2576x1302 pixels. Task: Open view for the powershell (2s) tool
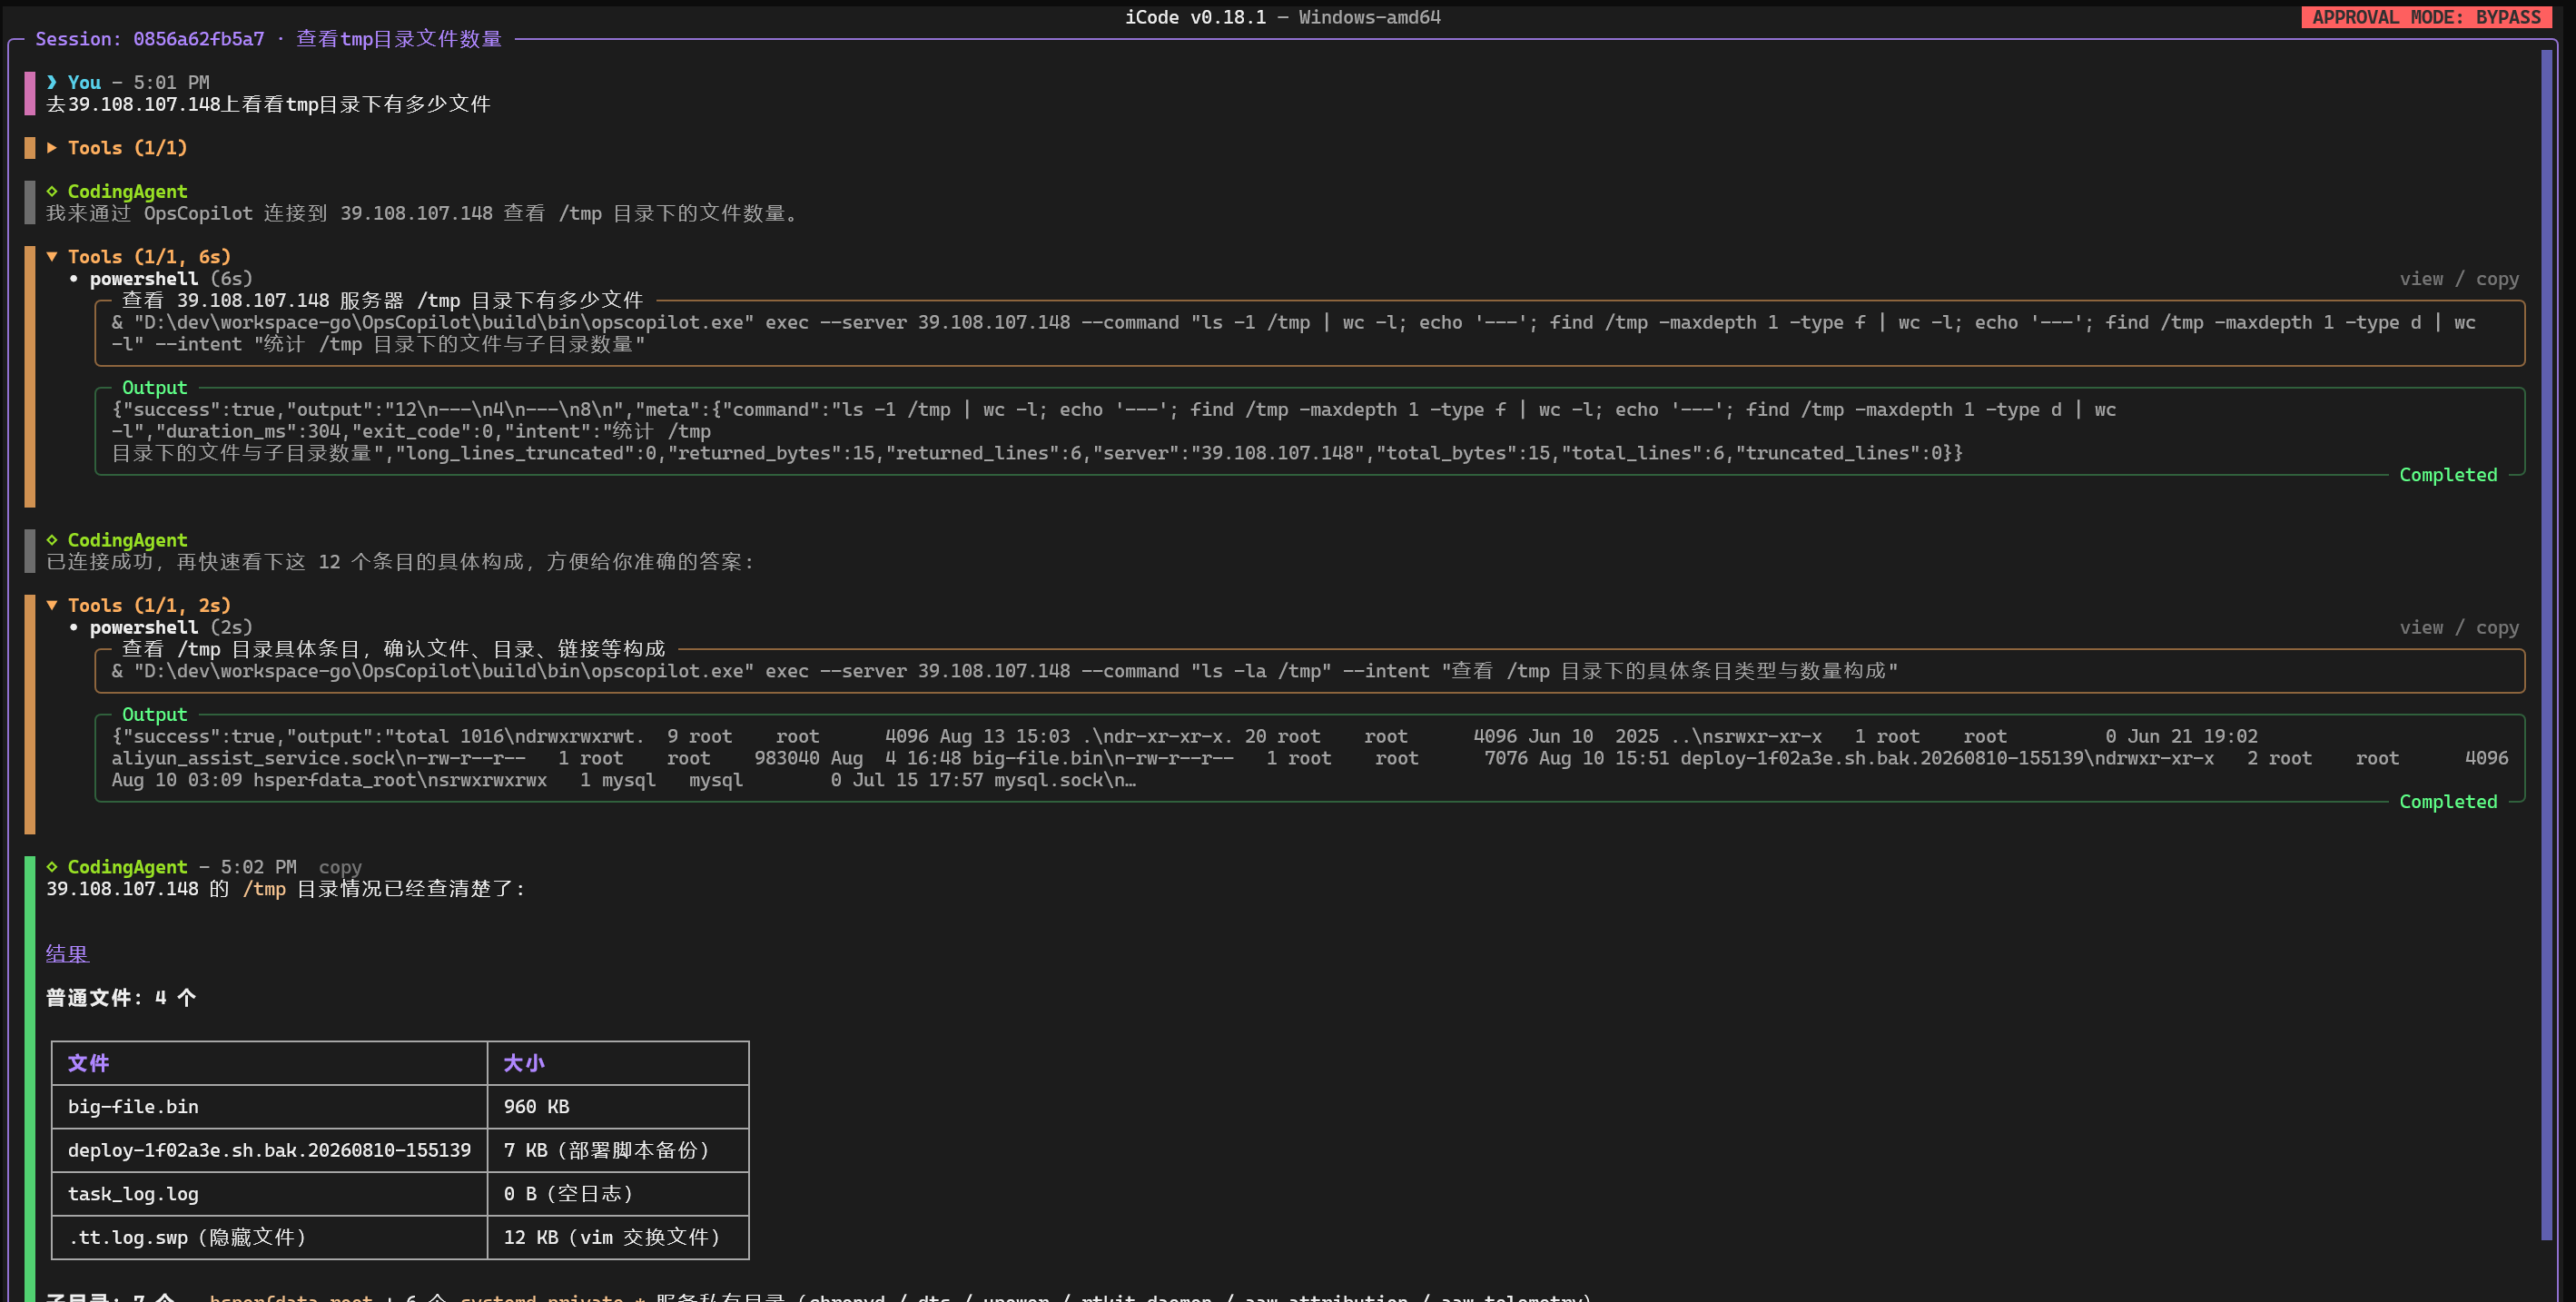click(2421, 627)
